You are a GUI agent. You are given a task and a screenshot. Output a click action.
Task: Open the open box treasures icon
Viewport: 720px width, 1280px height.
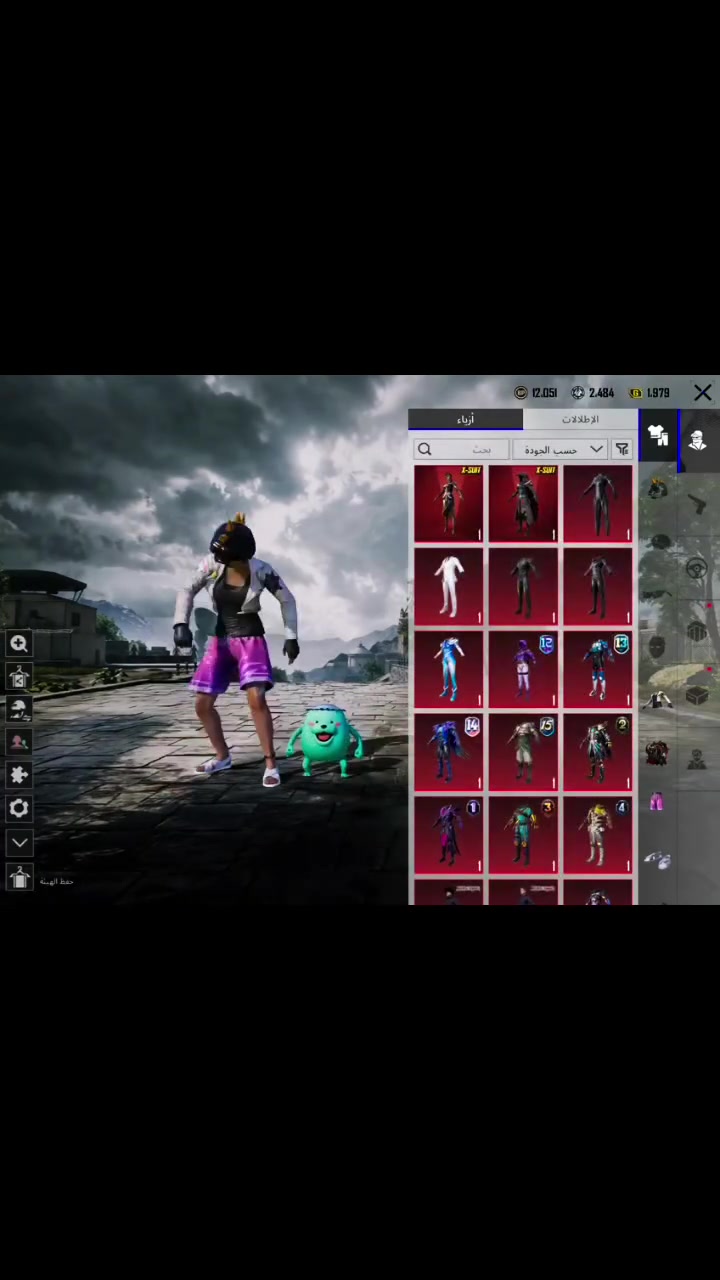point(697,695)
